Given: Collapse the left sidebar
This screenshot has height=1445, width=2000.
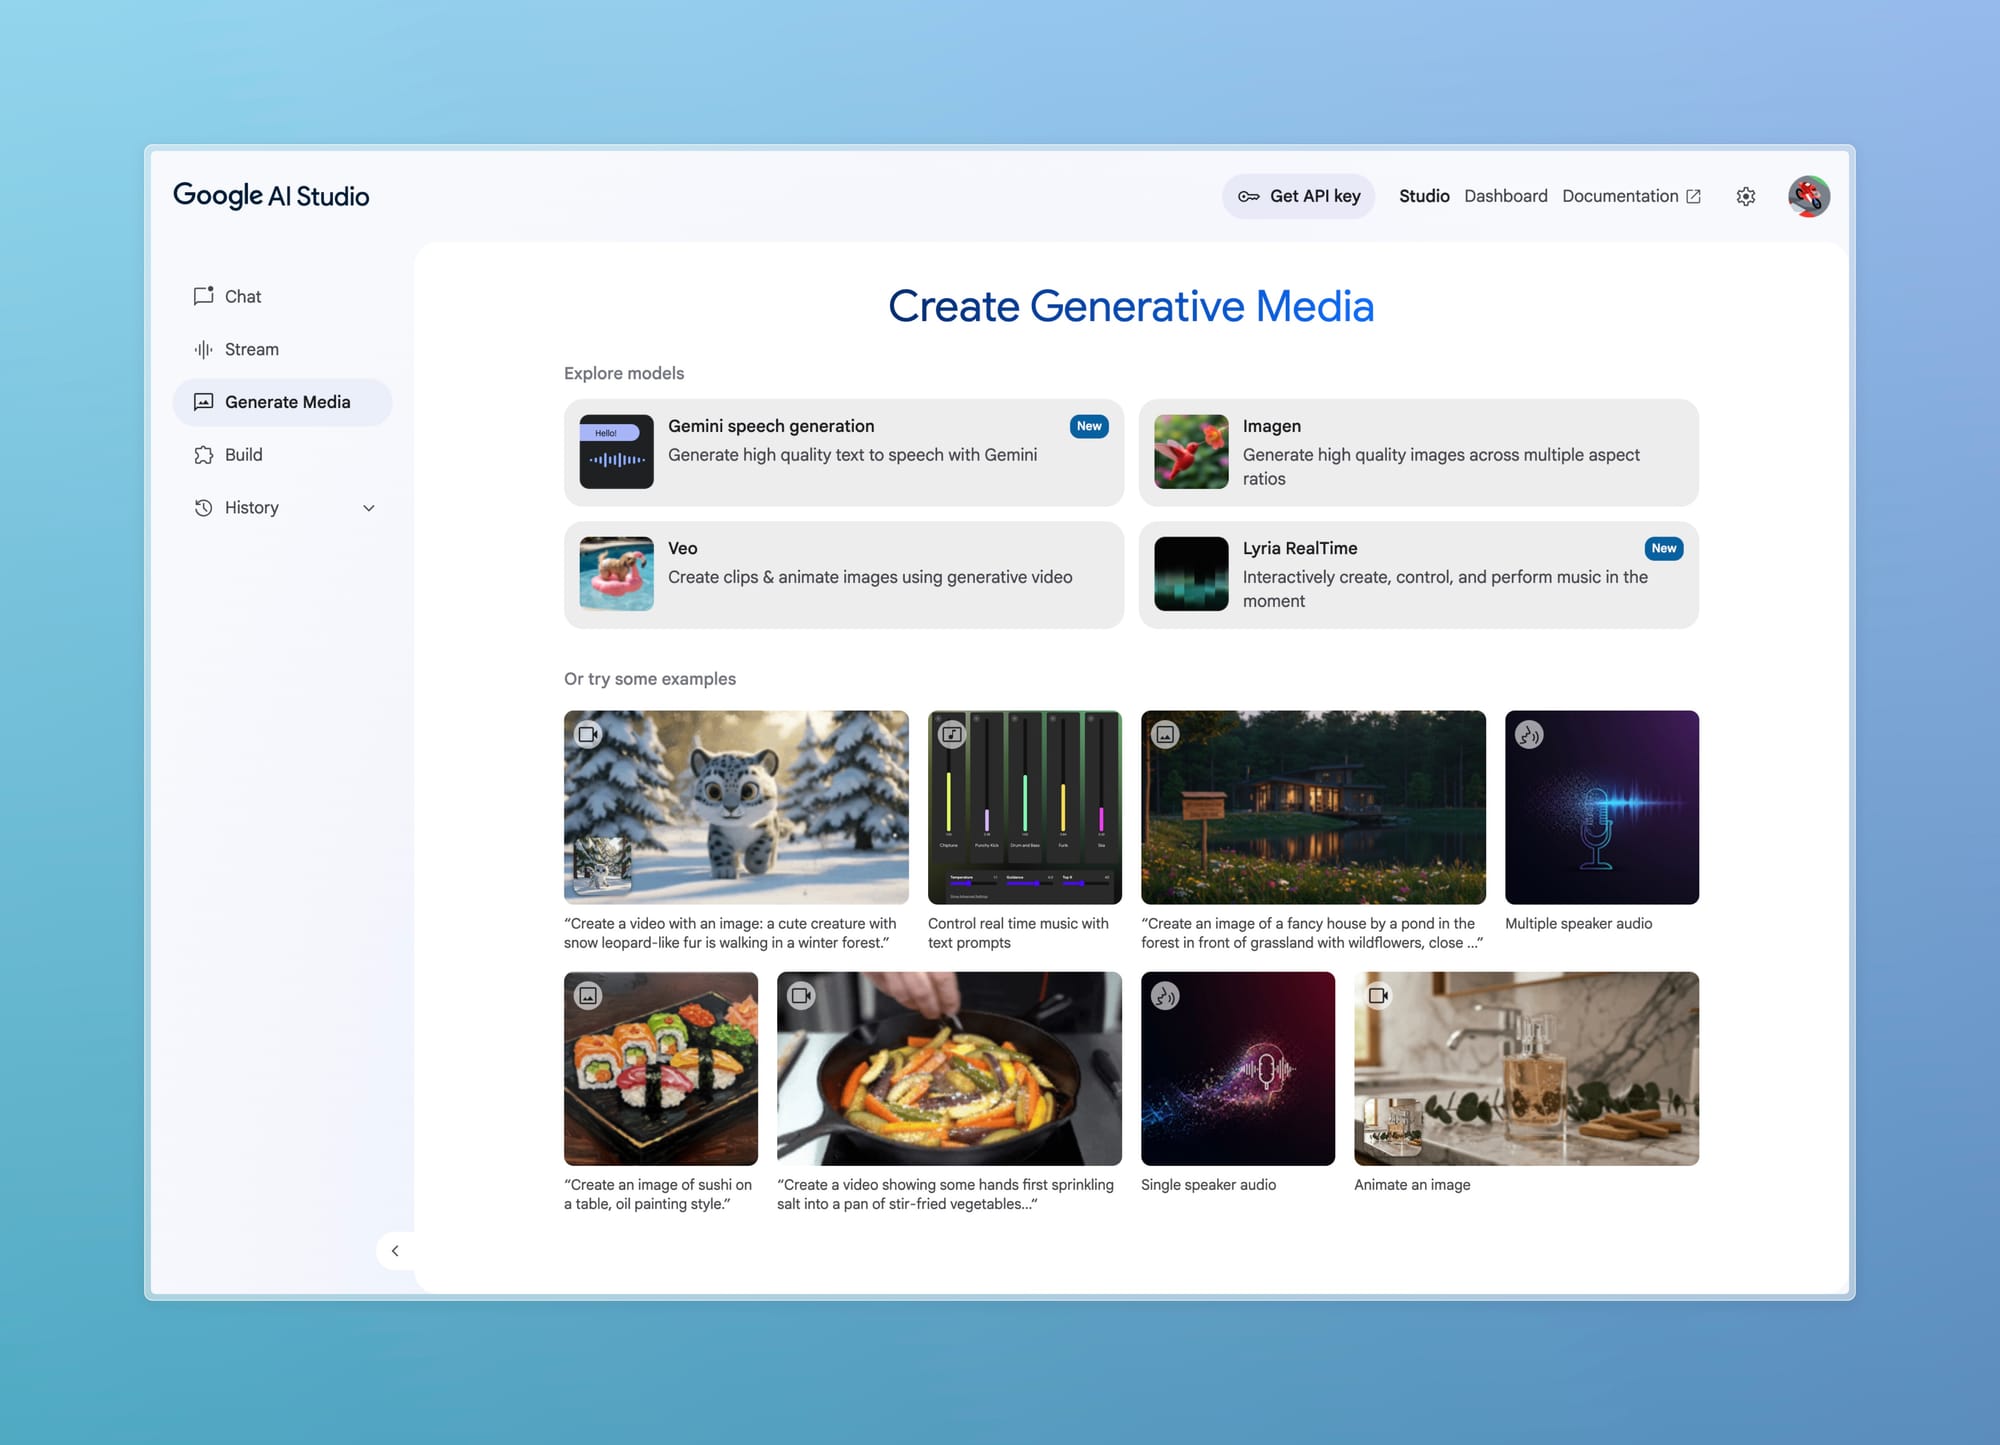Looking at the screenshot, I should [x=396, y=1251].
